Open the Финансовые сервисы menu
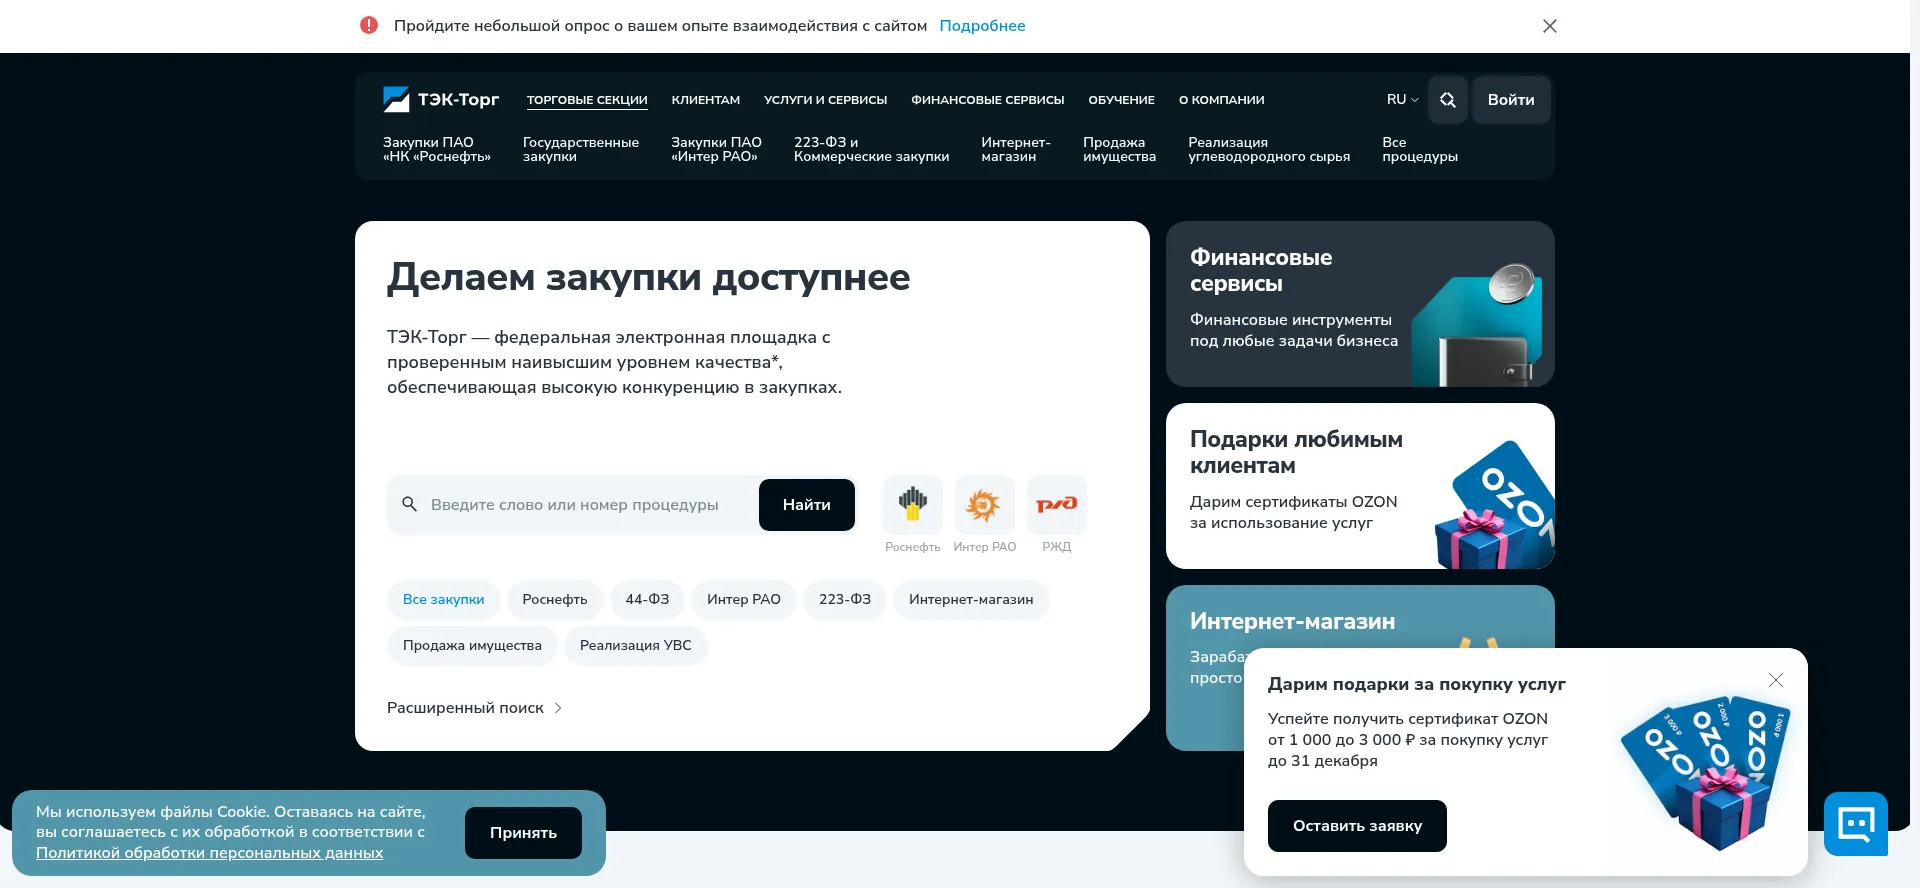 (x=988, y=100)
